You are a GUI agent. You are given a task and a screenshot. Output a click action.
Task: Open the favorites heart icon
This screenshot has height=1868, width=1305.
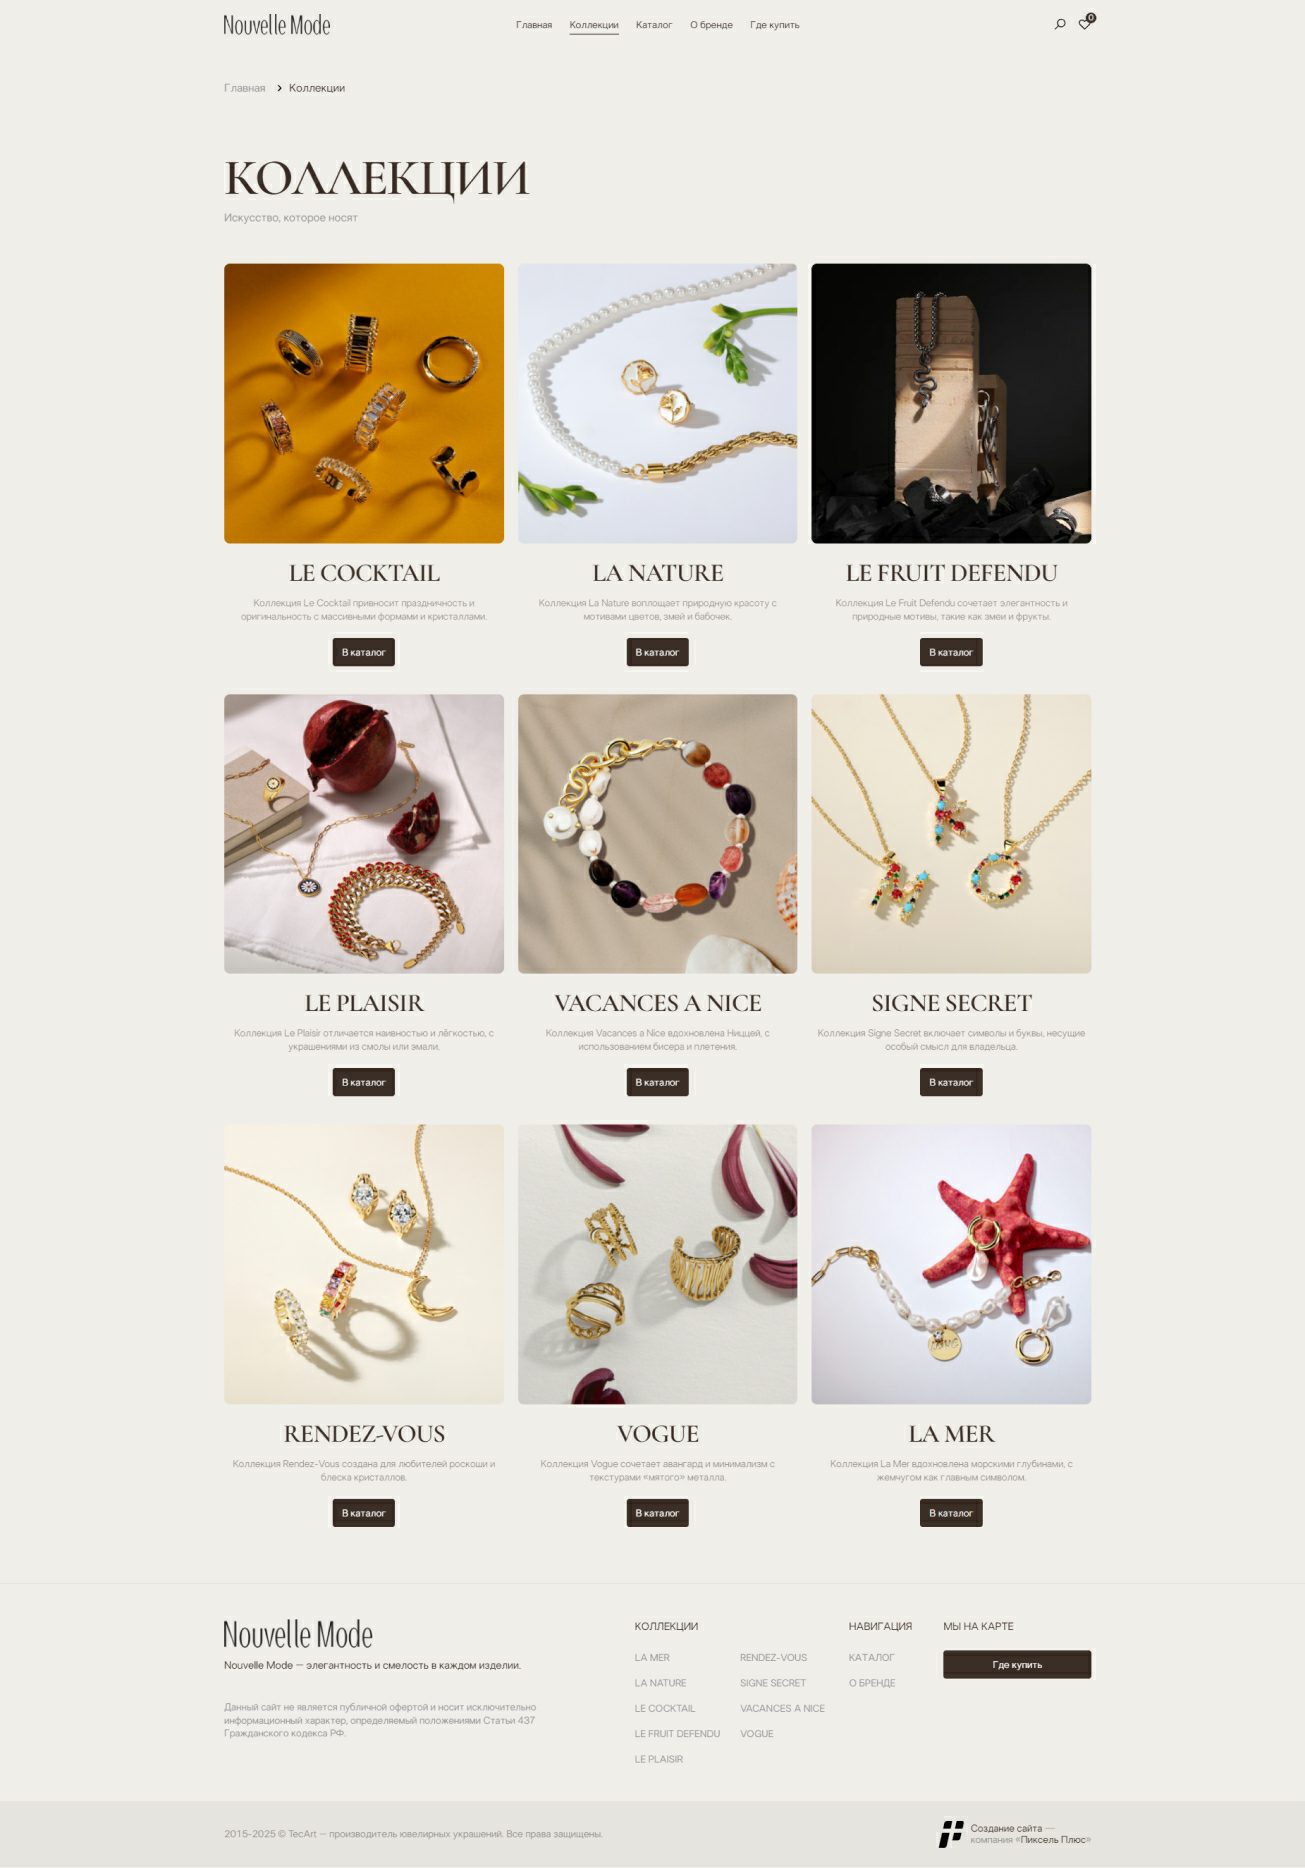[1085, 24]
